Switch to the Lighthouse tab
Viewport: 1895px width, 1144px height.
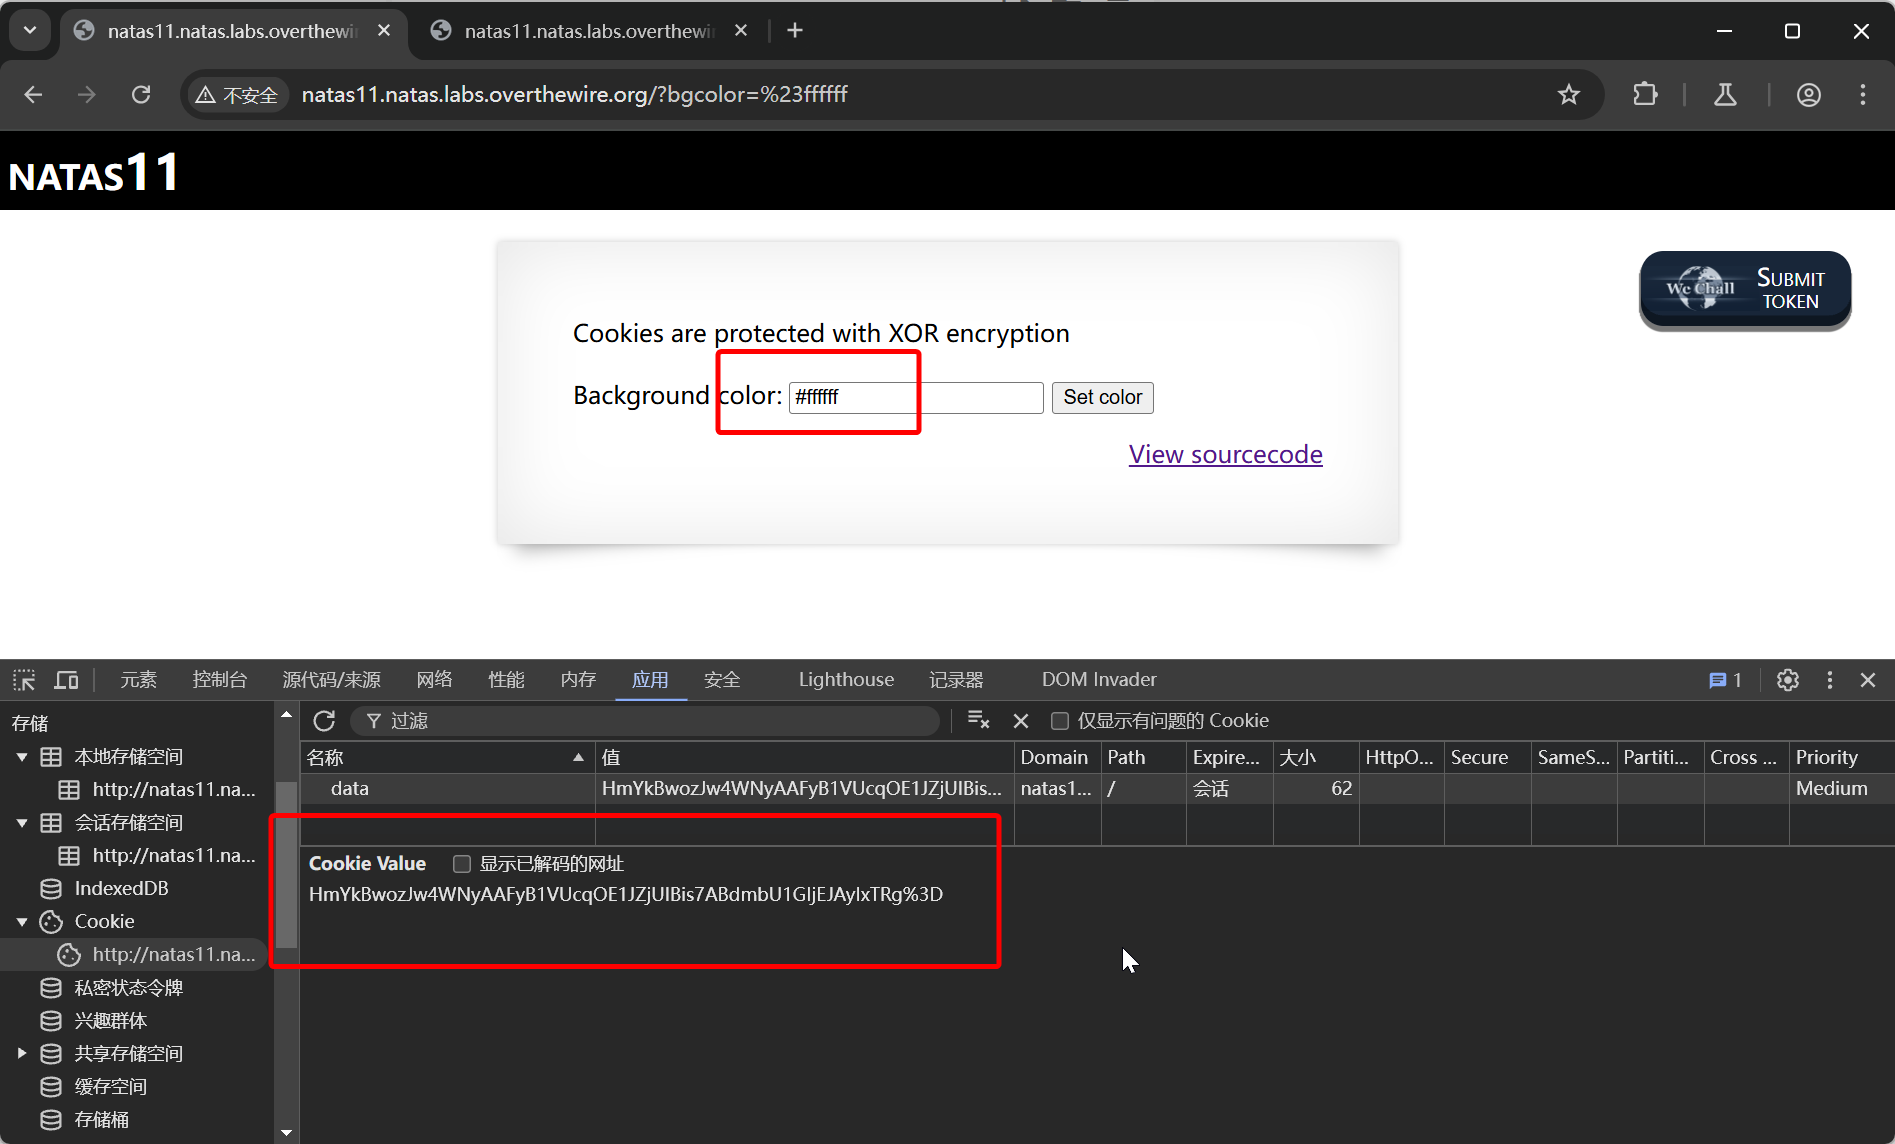coord(846,680)
